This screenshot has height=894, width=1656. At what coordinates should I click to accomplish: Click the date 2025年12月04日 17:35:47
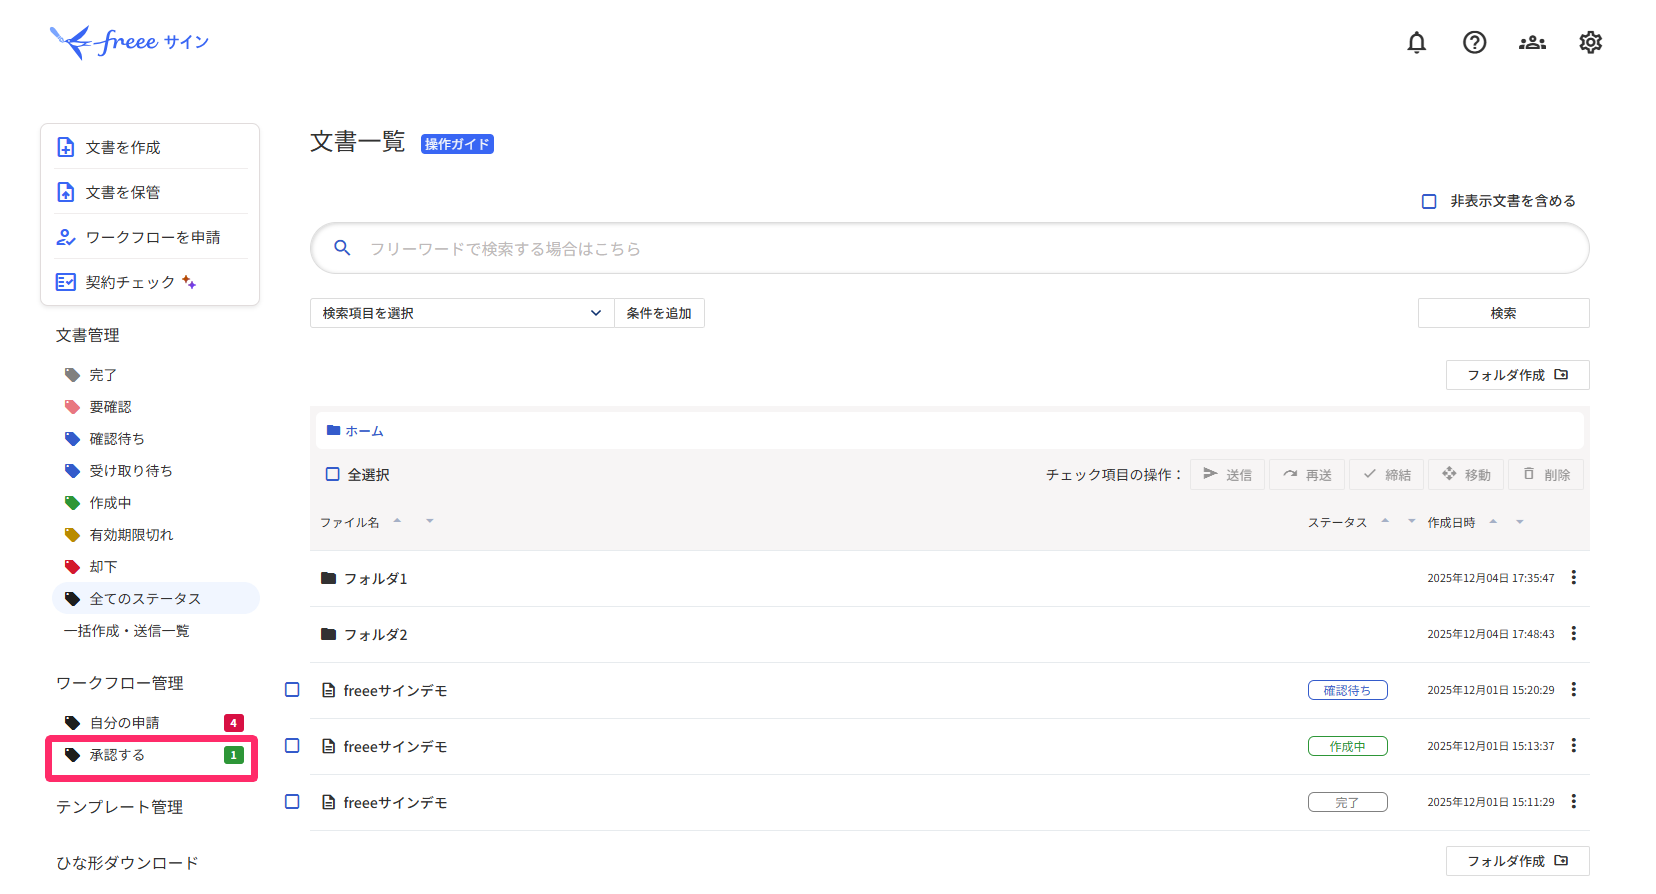tap(1490, 578)
